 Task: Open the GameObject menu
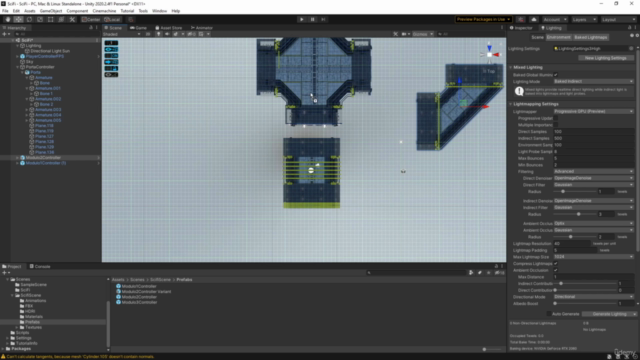[51, 11]
